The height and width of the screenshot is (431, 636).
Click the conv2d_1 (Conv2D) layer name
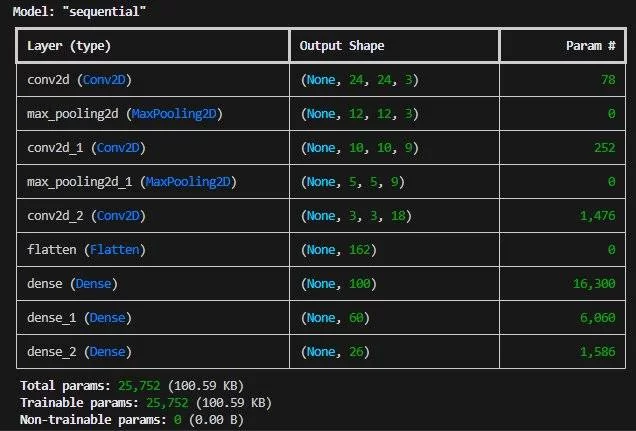point(82,147)
